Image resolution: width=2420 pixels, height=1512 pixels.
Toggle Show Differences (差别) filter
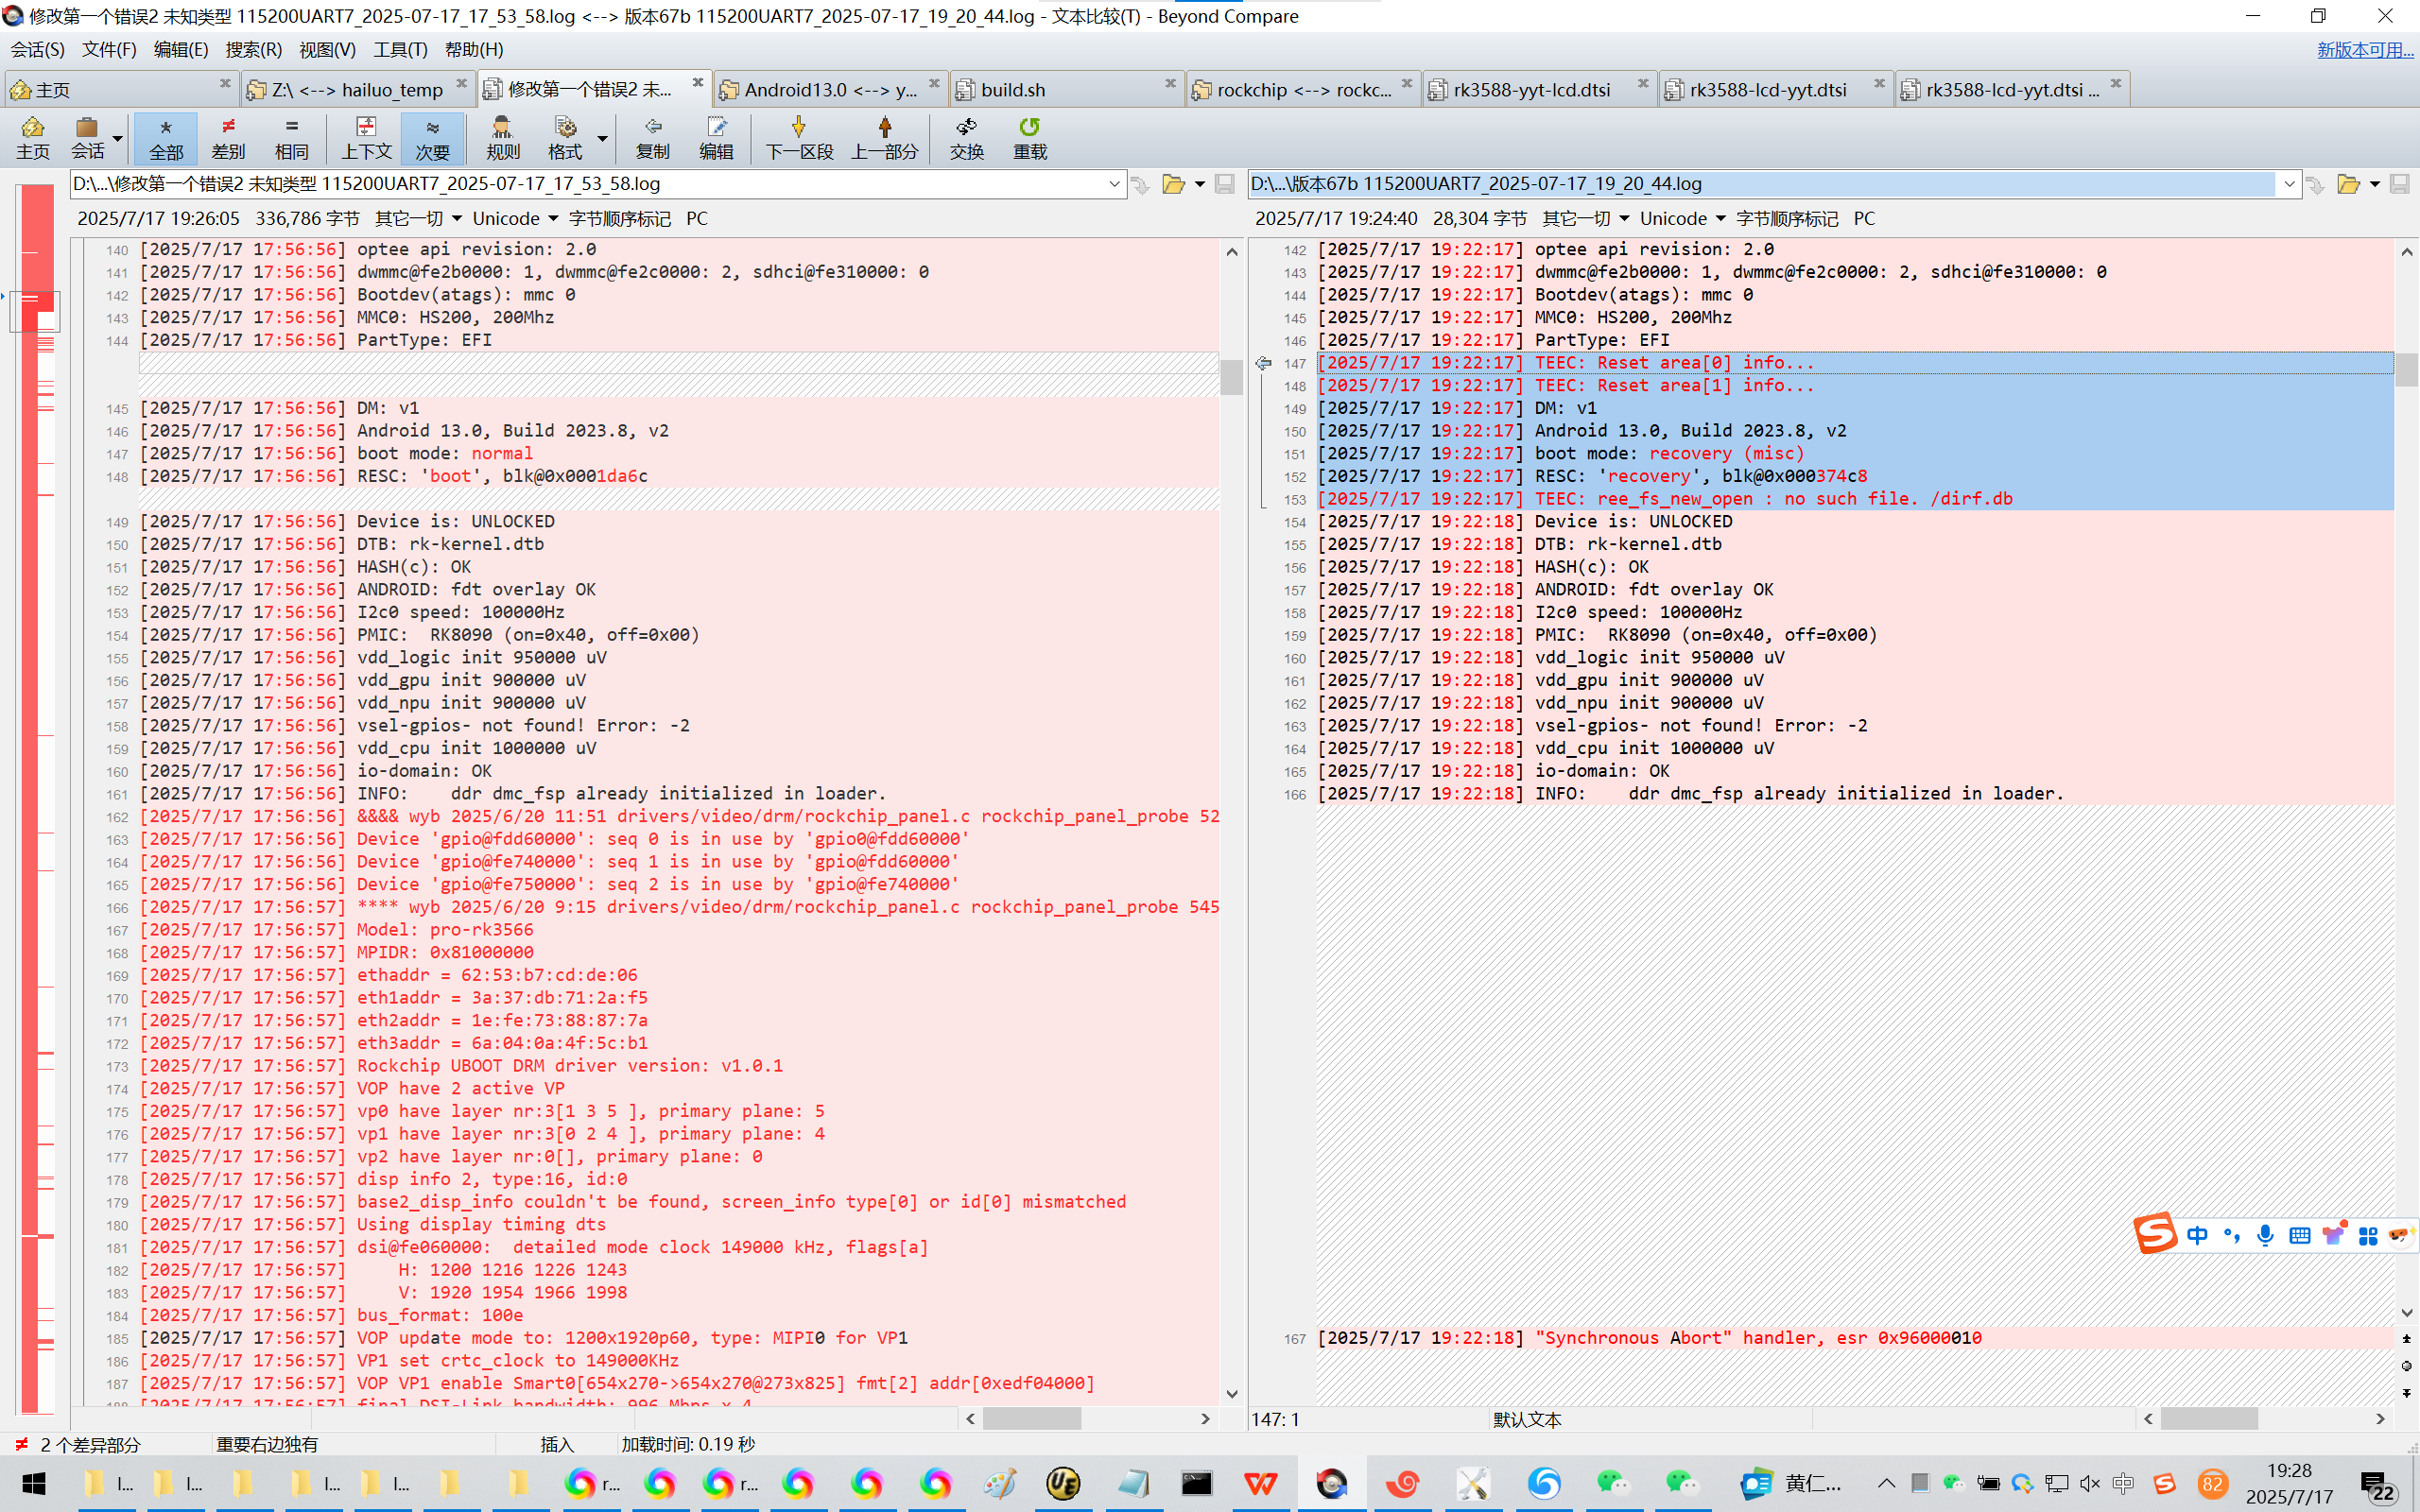[228, 137]
